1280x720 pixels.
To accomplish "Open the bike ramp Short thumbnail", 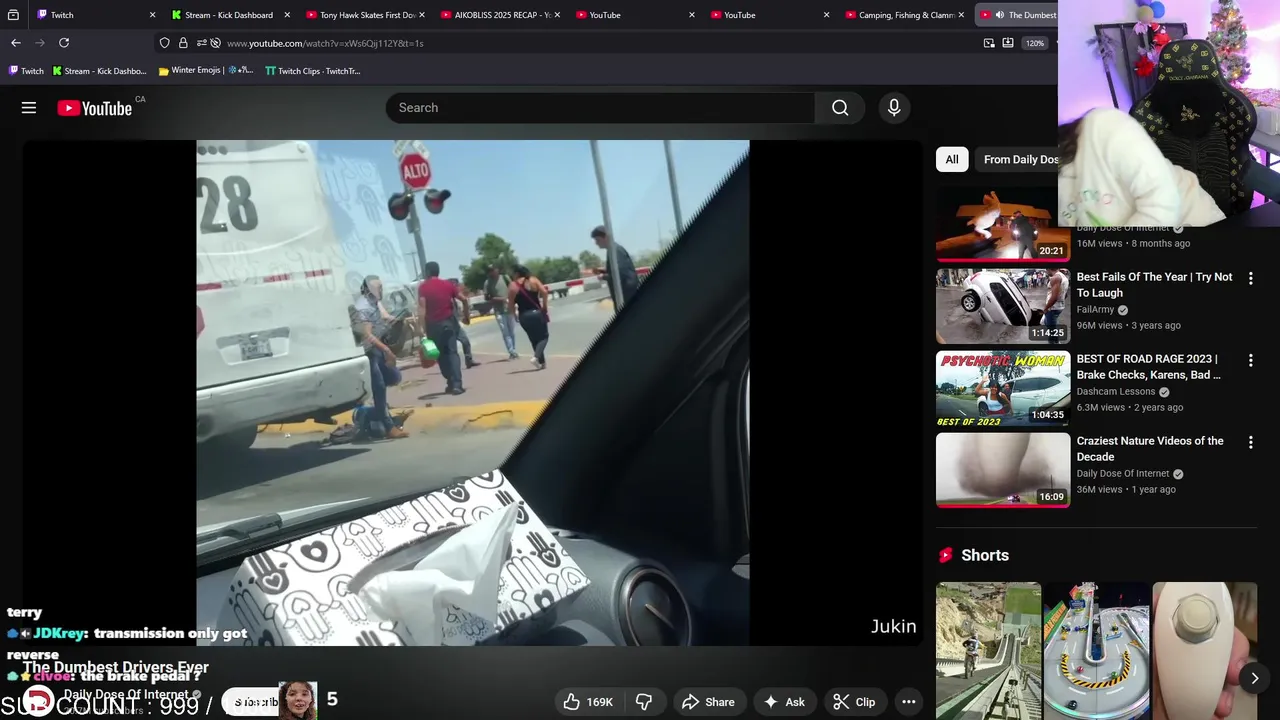I will 988,651.
